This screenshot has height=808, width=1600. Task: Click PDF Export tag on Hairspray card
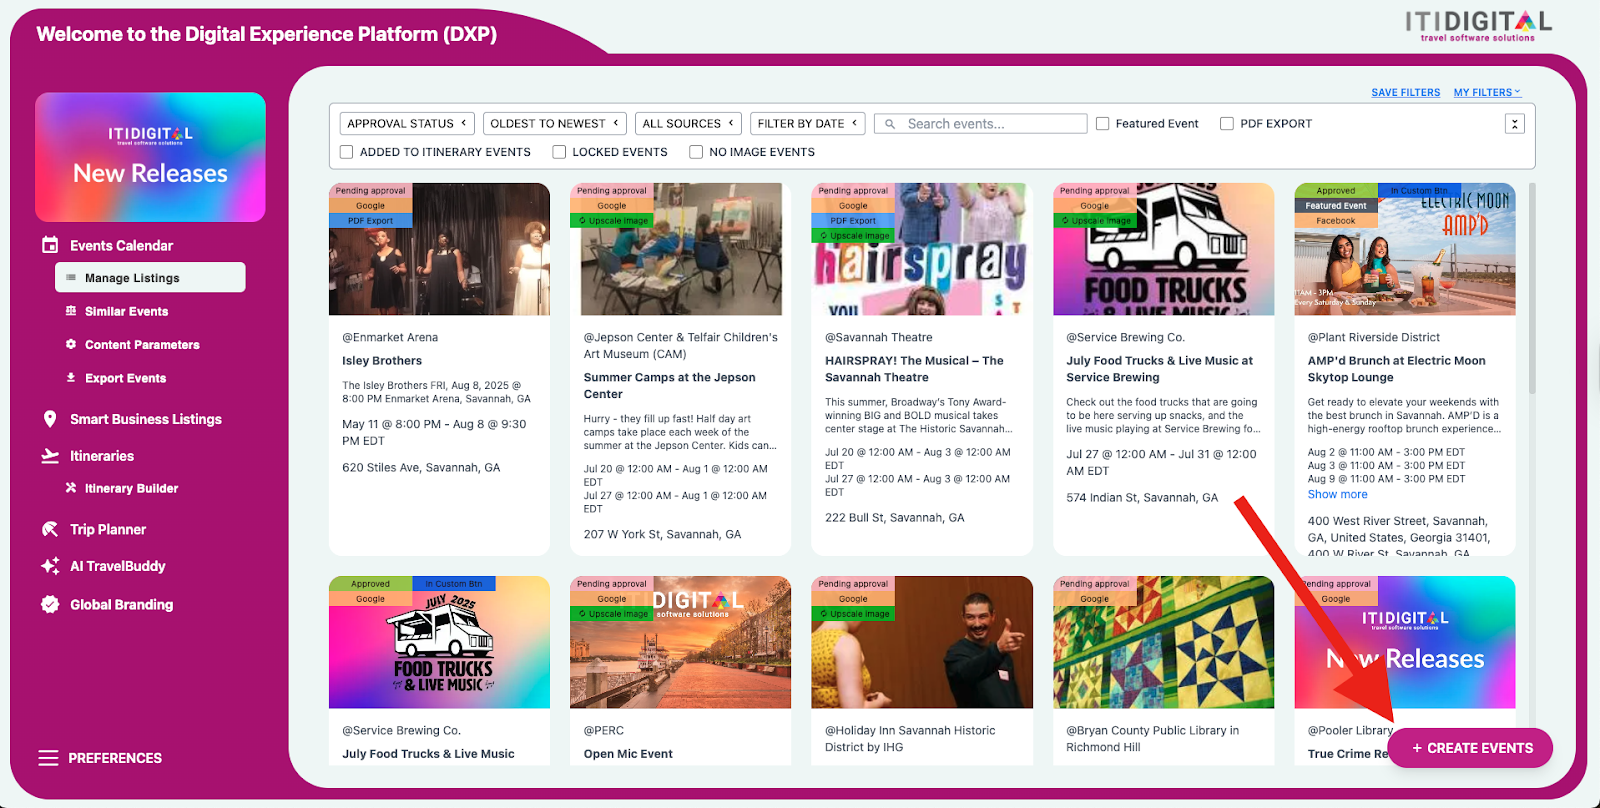click(x=853, y=221)
